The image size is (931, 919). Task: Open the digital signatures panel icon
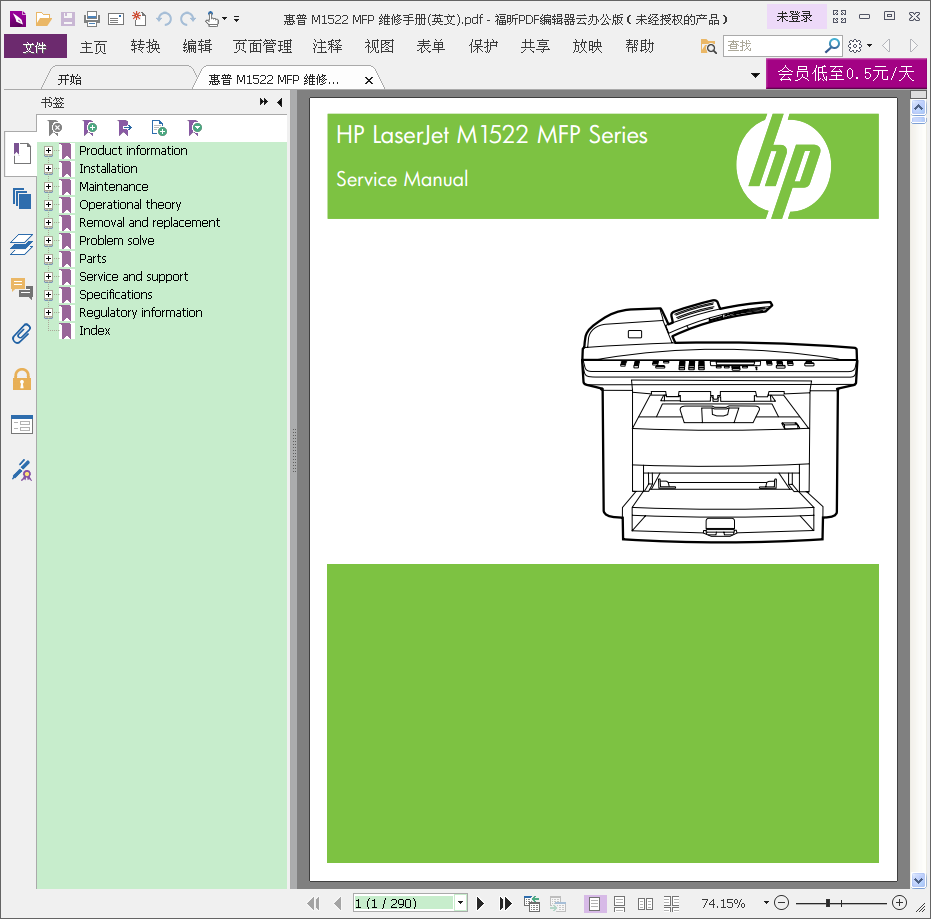click(22, 470)
